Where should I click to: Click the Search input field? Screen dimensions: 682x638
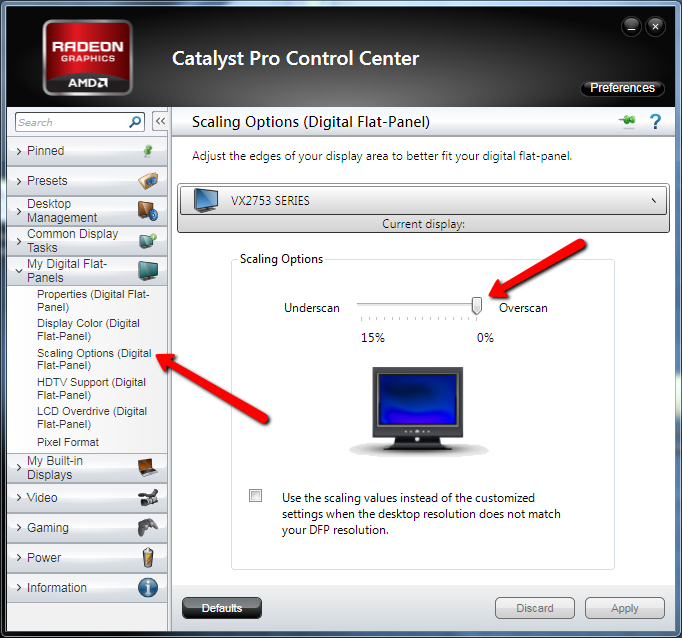coord(70,122)
